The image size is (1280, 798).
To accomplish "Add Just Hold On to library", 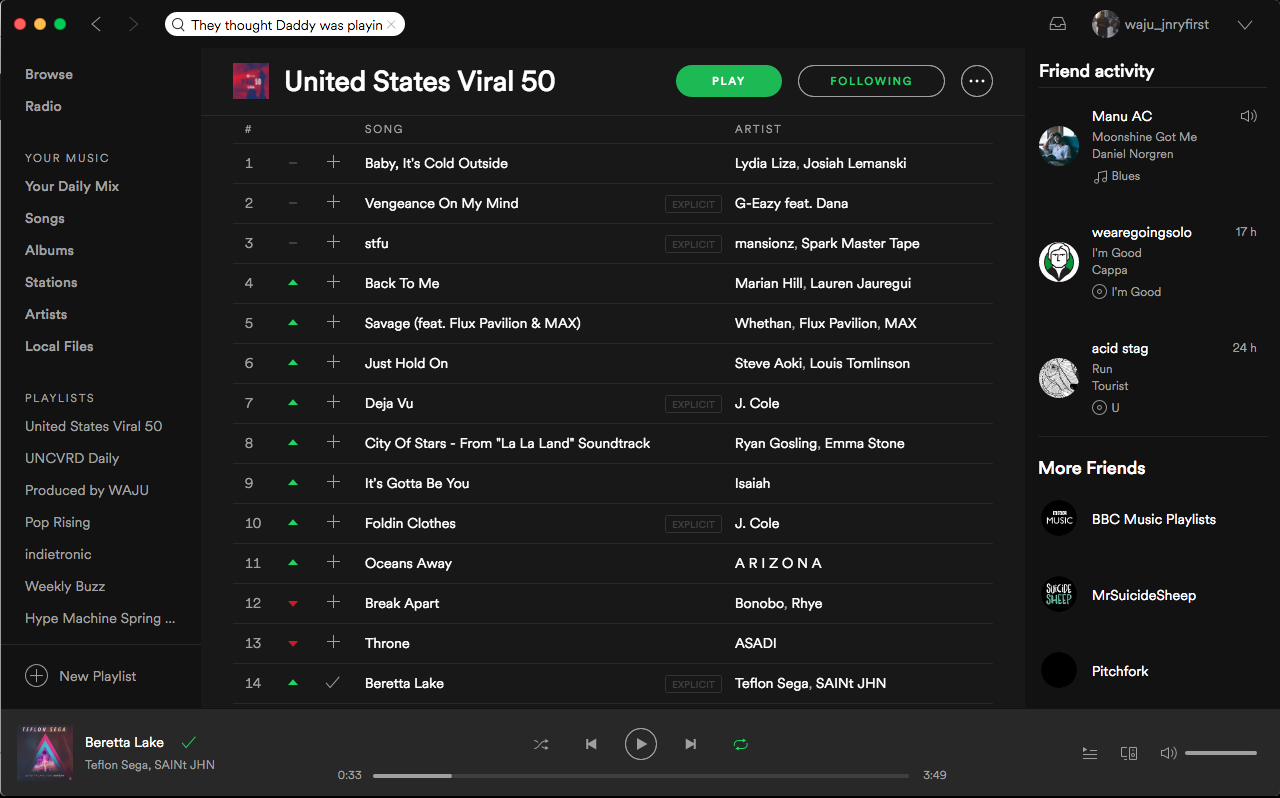I will click(x=333, y=363).
